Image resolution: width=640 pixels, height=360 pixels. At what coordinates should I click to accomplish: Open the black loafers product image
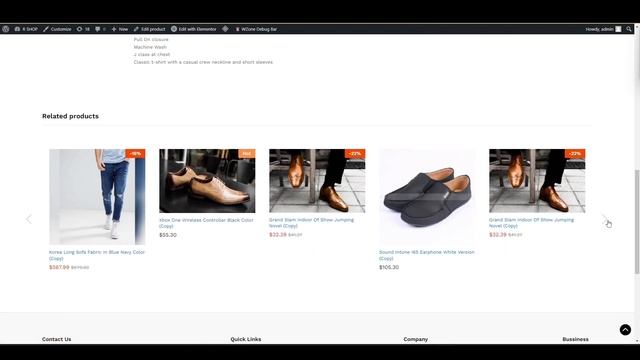tap(427, 197)
